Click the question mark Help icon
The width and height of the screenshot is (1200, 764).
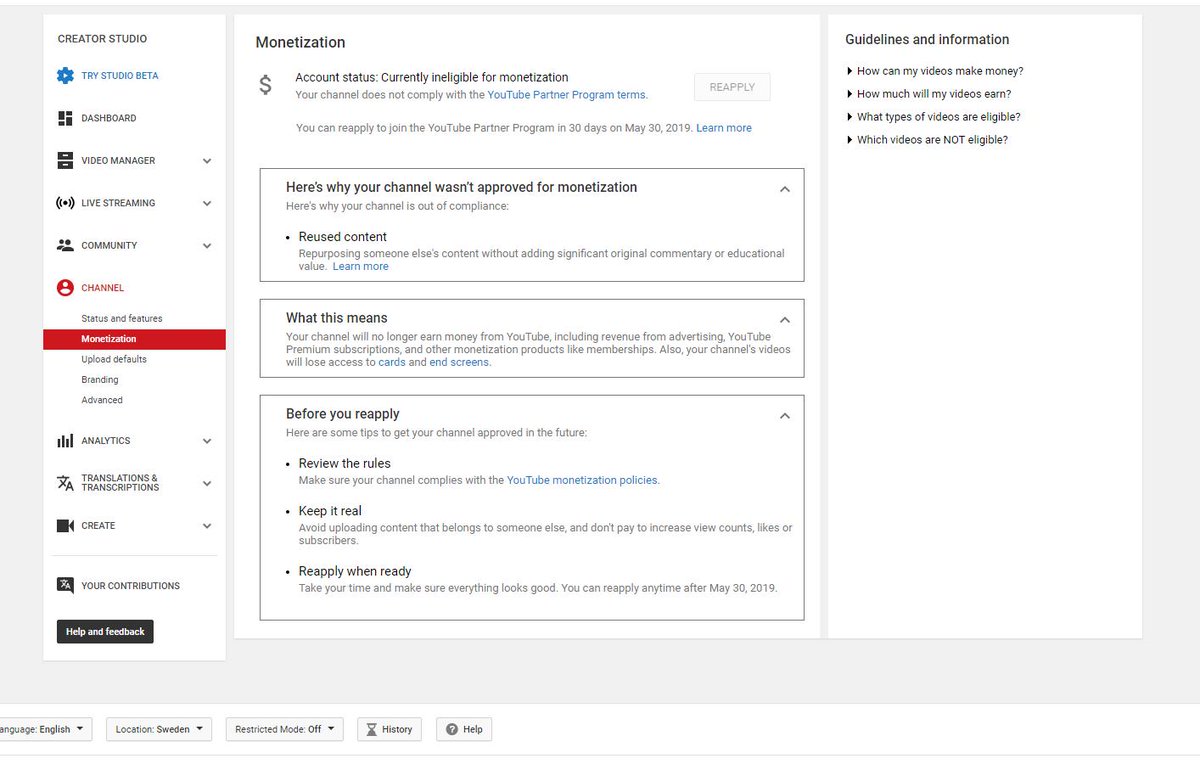click(452, 729)
